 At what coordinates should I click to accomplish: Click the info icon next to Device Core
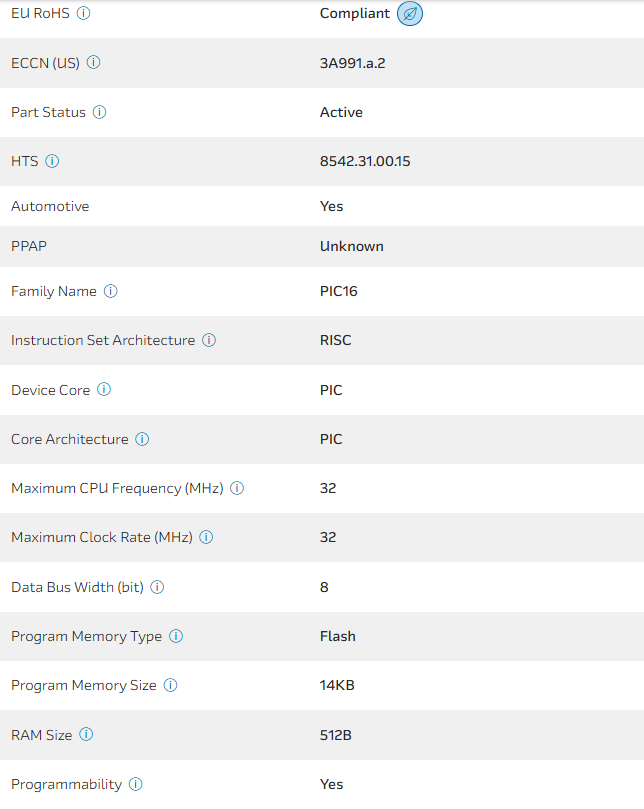[x=104, y=390]
